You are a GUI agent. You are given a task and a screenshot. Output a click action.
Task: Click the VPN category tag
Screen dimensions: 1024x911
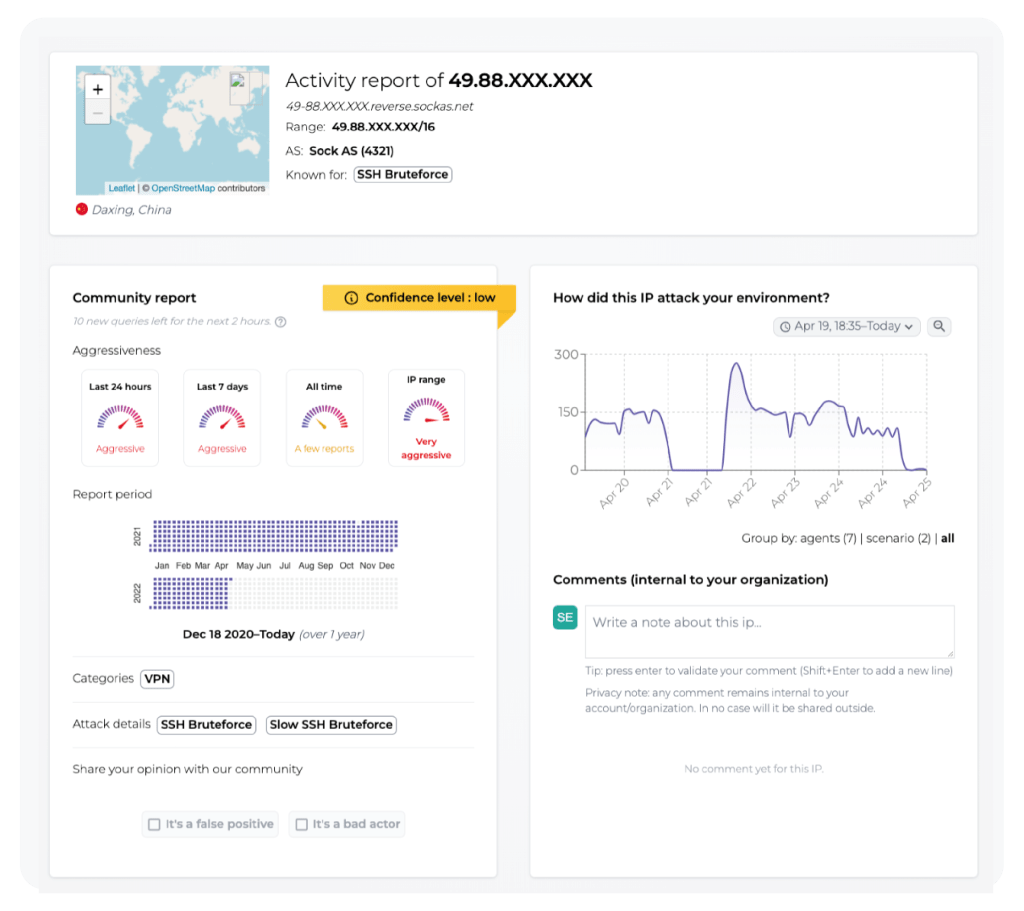coord(157,679)
